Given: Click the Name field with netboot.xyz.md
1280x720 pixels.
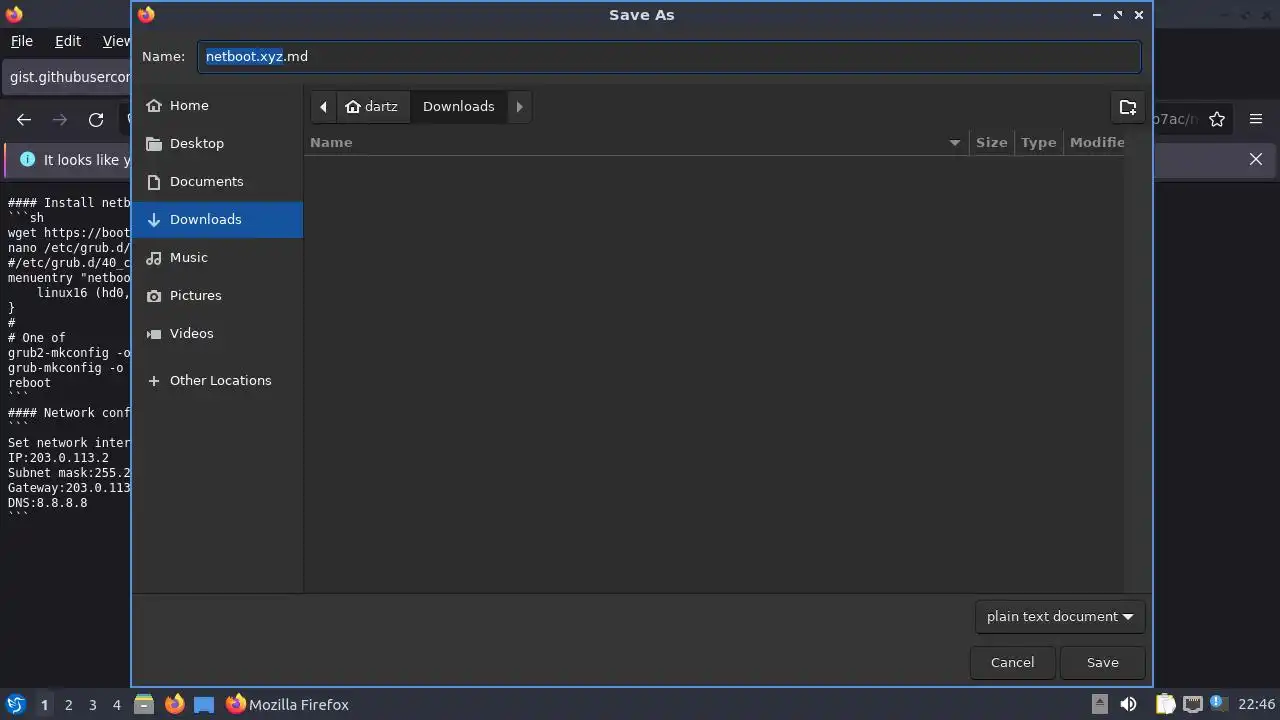Looking at the screenshot, I should [669, 56].
